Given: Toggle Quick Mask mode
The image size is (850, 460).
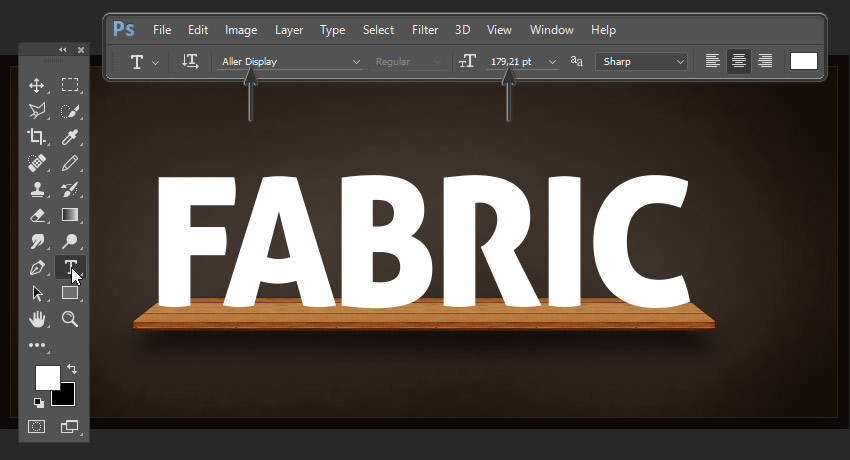Looking at the screenshot, I should 36,426.
